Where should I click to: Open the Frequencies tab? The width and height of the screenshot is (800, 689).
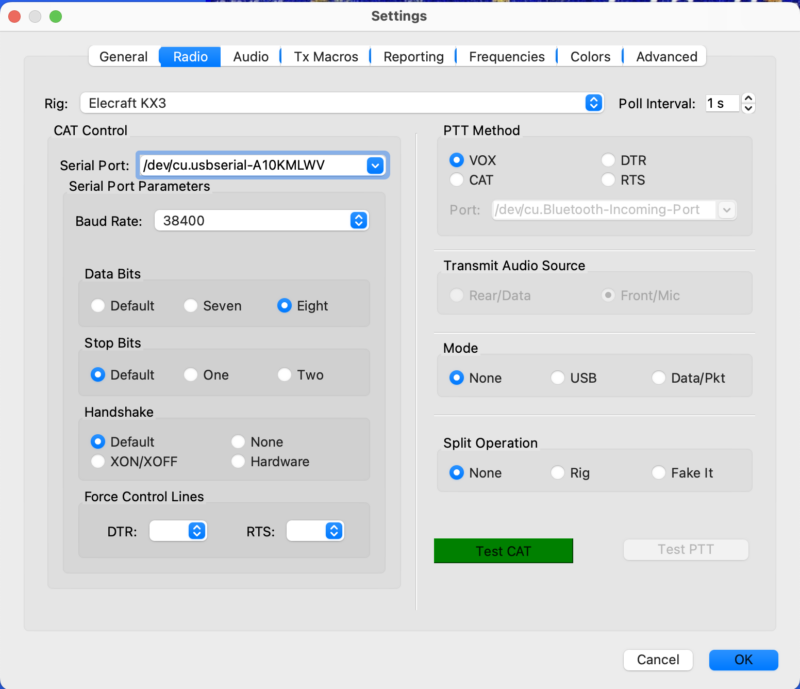pos(506,57)
